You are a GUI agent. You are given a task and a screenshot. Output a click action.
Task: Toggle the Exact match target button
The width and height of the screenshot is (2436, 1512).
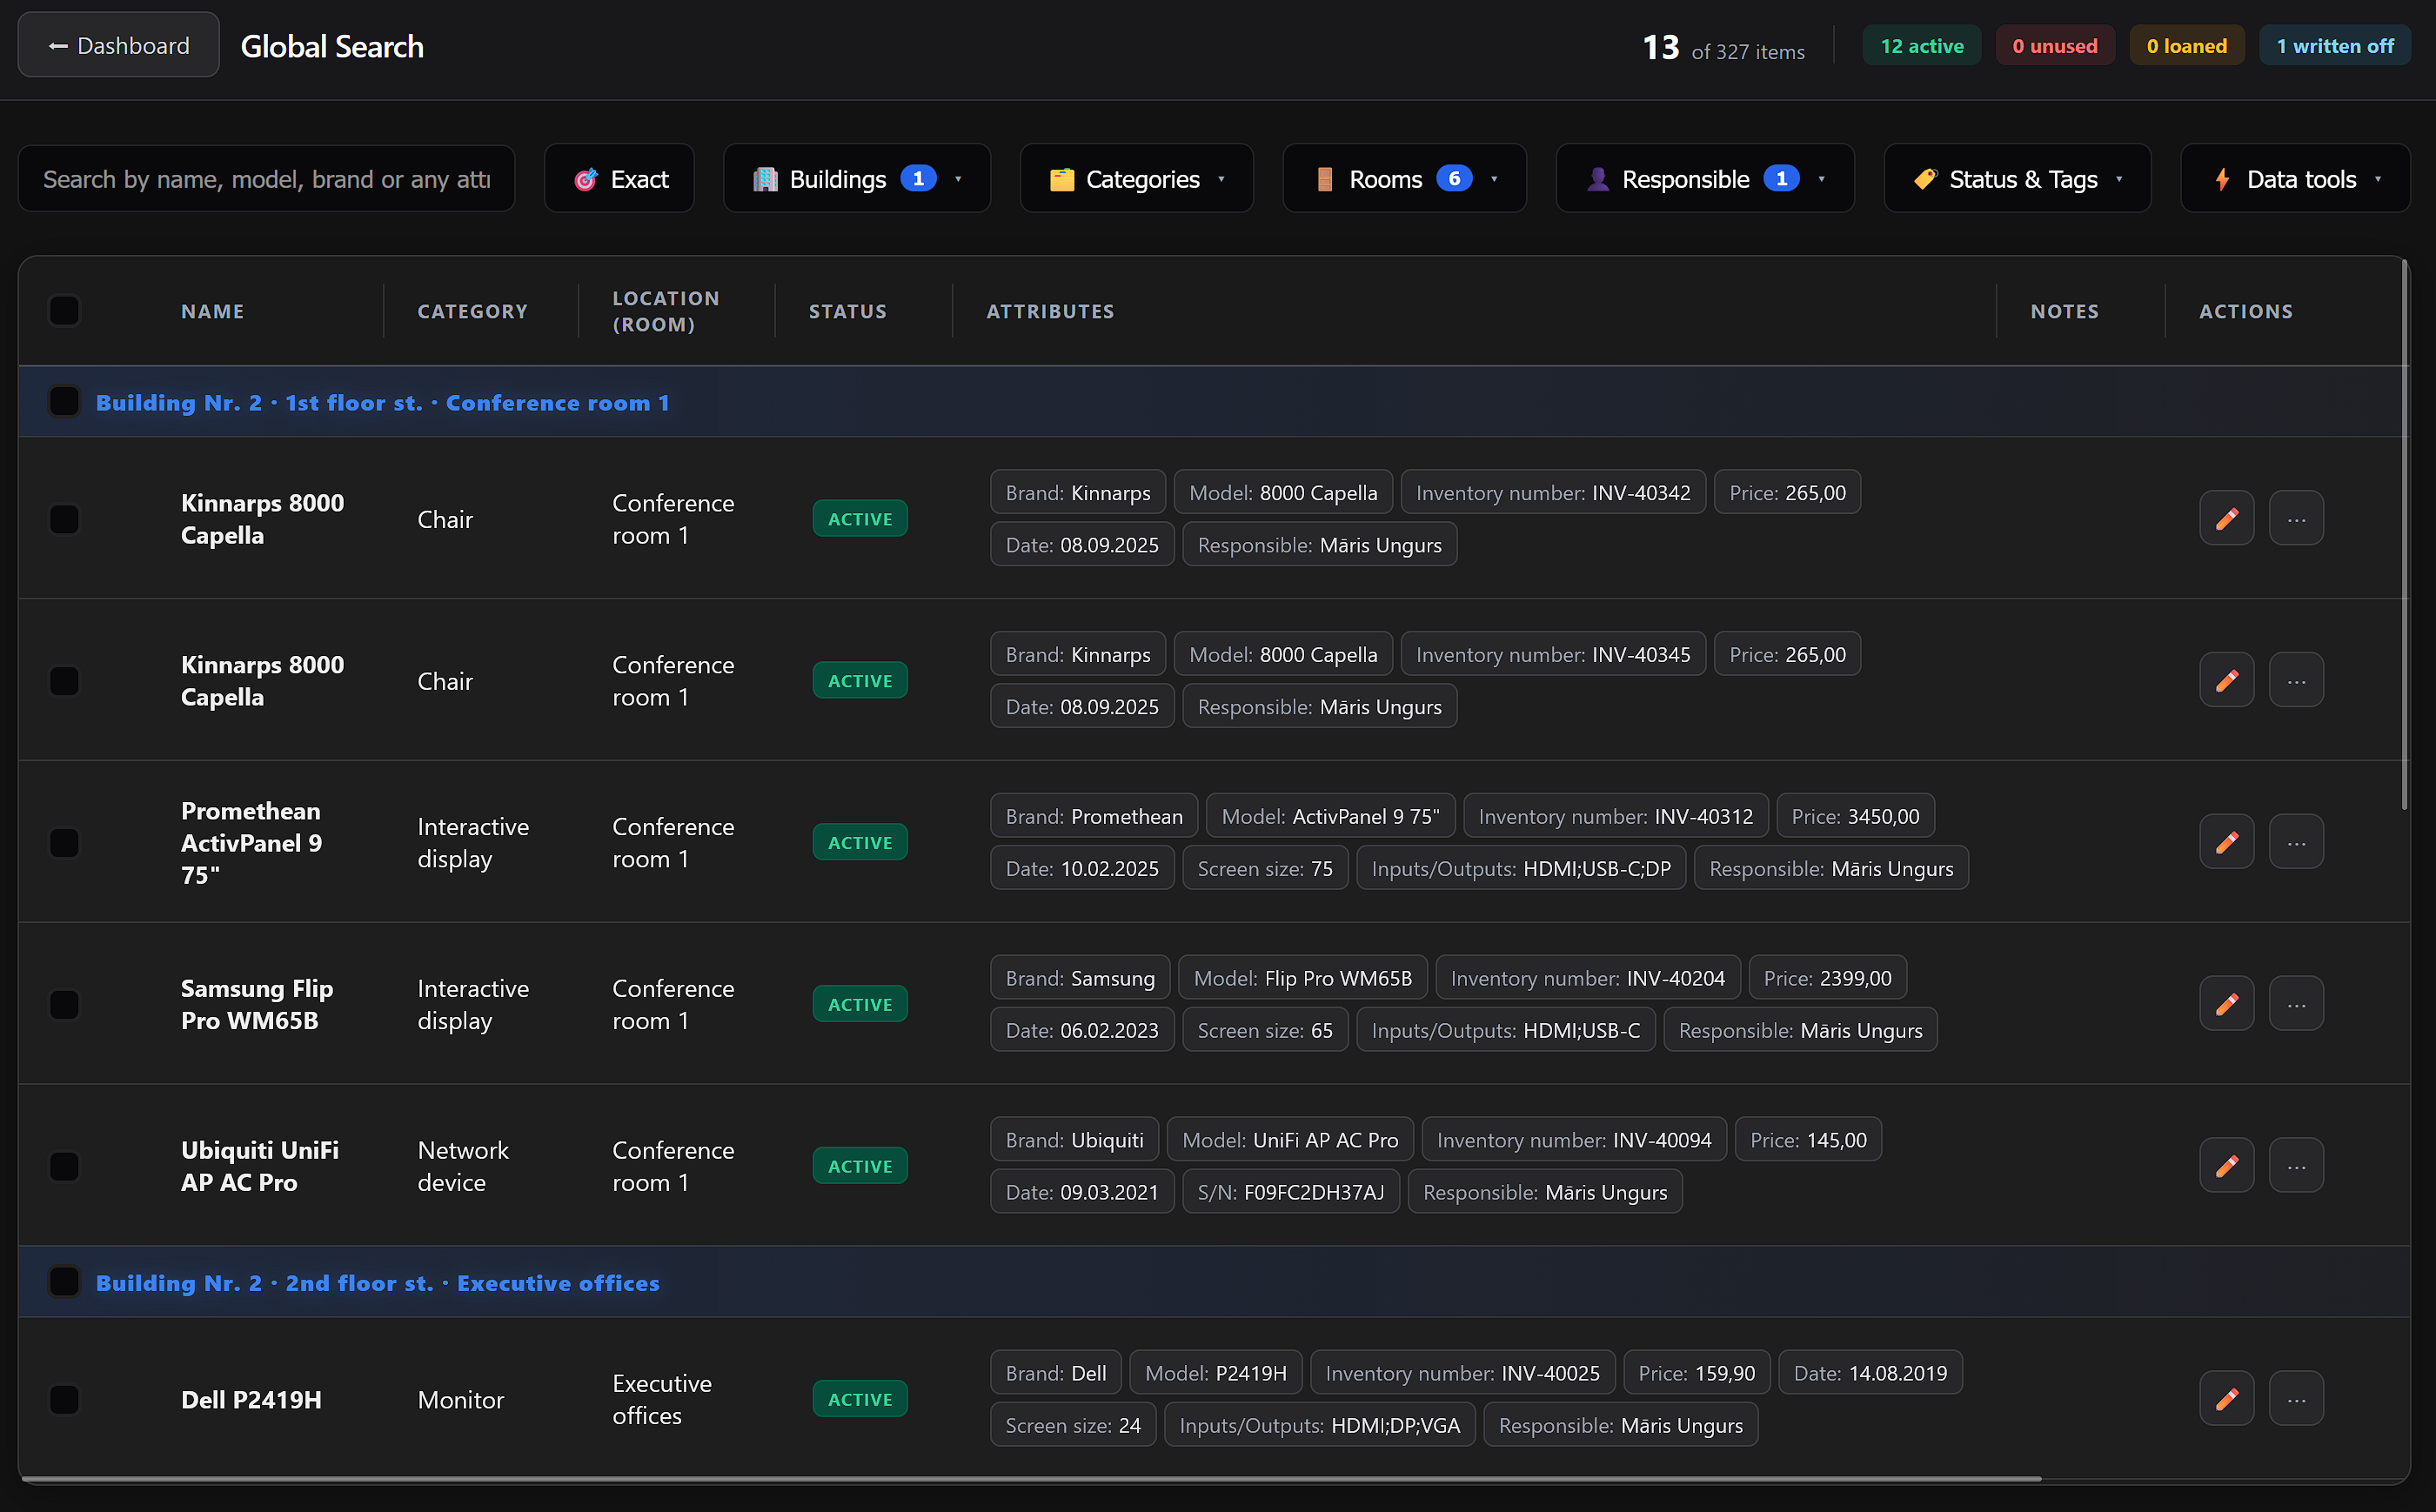(x=619, y=179)
